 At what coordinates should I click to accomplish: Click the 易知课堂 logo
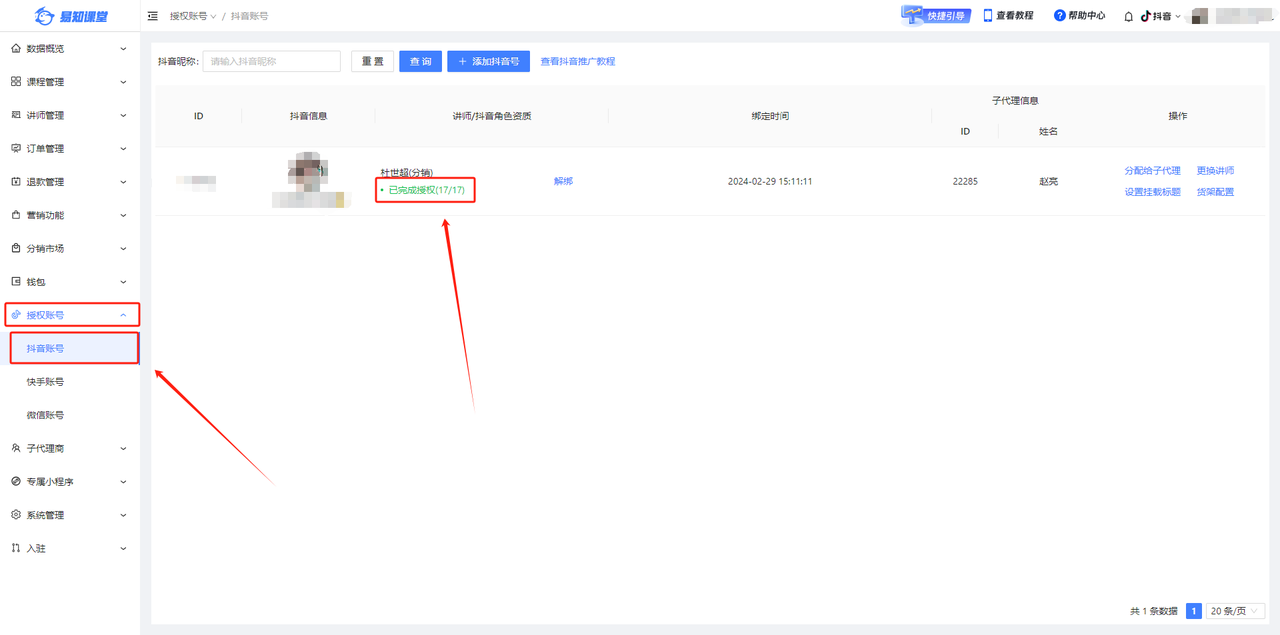tap(71, 16)
